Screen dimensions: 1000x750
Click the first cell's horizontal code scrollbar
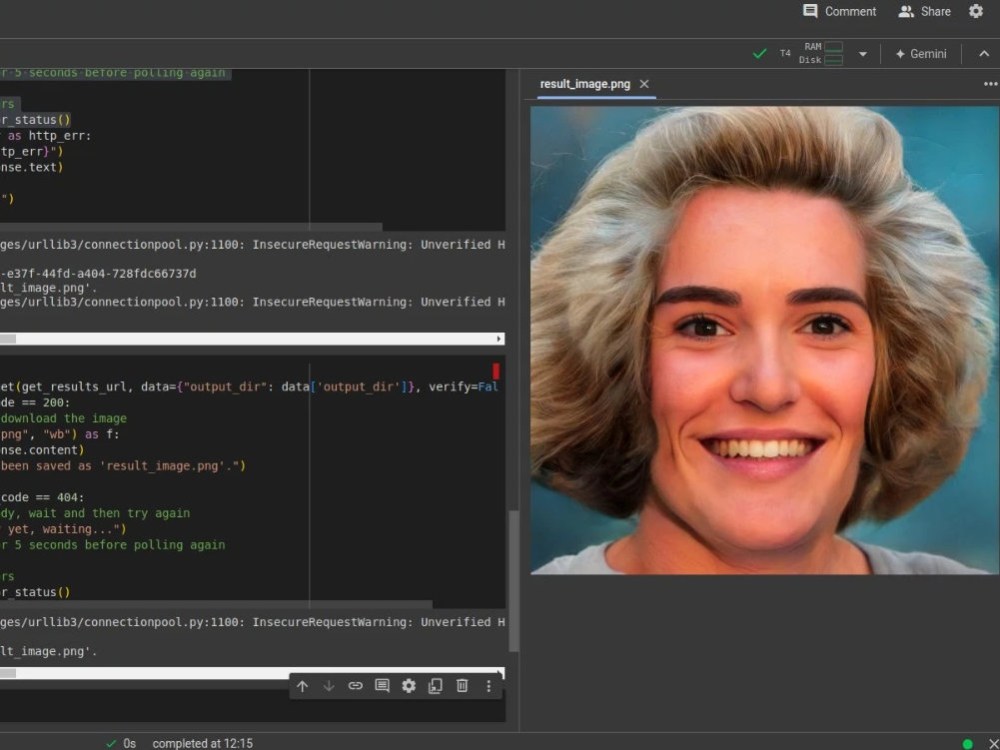191,227
